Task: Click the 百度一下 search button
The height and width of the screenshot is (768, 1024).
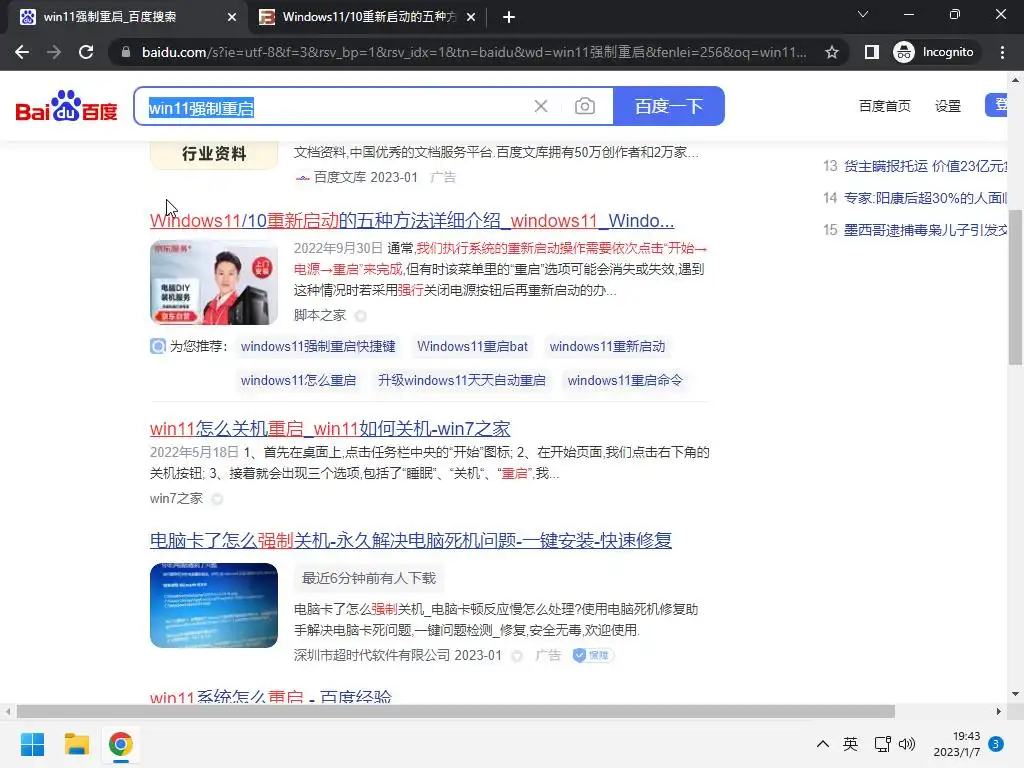Action: point(669,106)
